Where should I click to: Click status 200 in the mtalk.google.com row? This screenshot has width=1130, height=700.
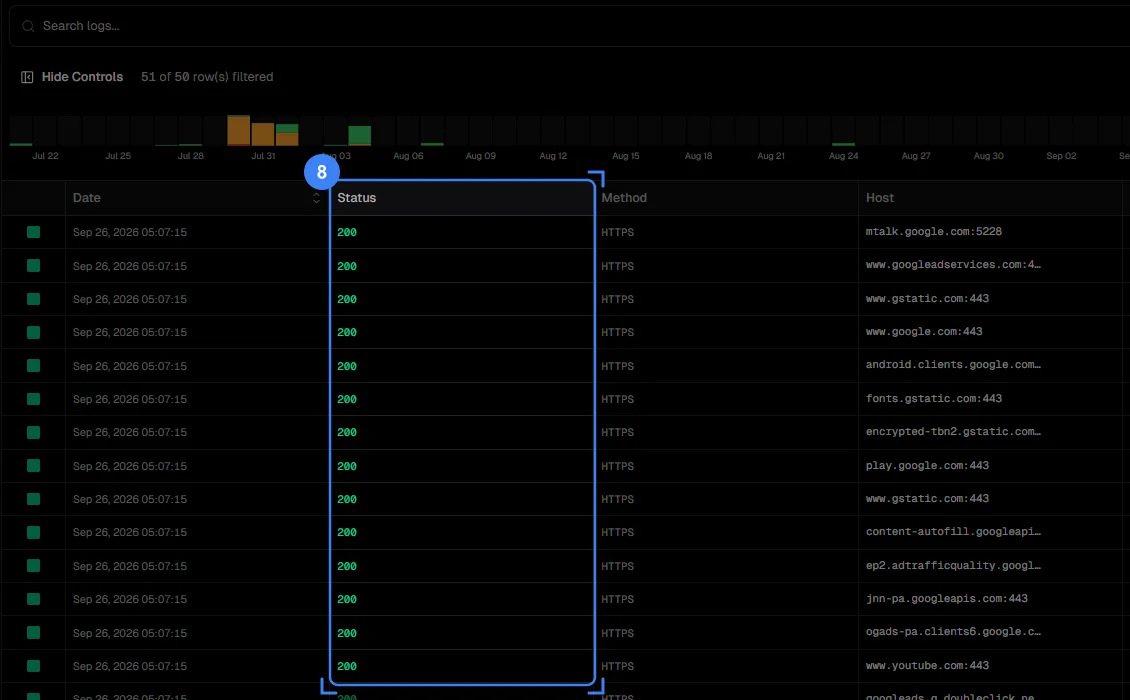click(x=347, y=232)
